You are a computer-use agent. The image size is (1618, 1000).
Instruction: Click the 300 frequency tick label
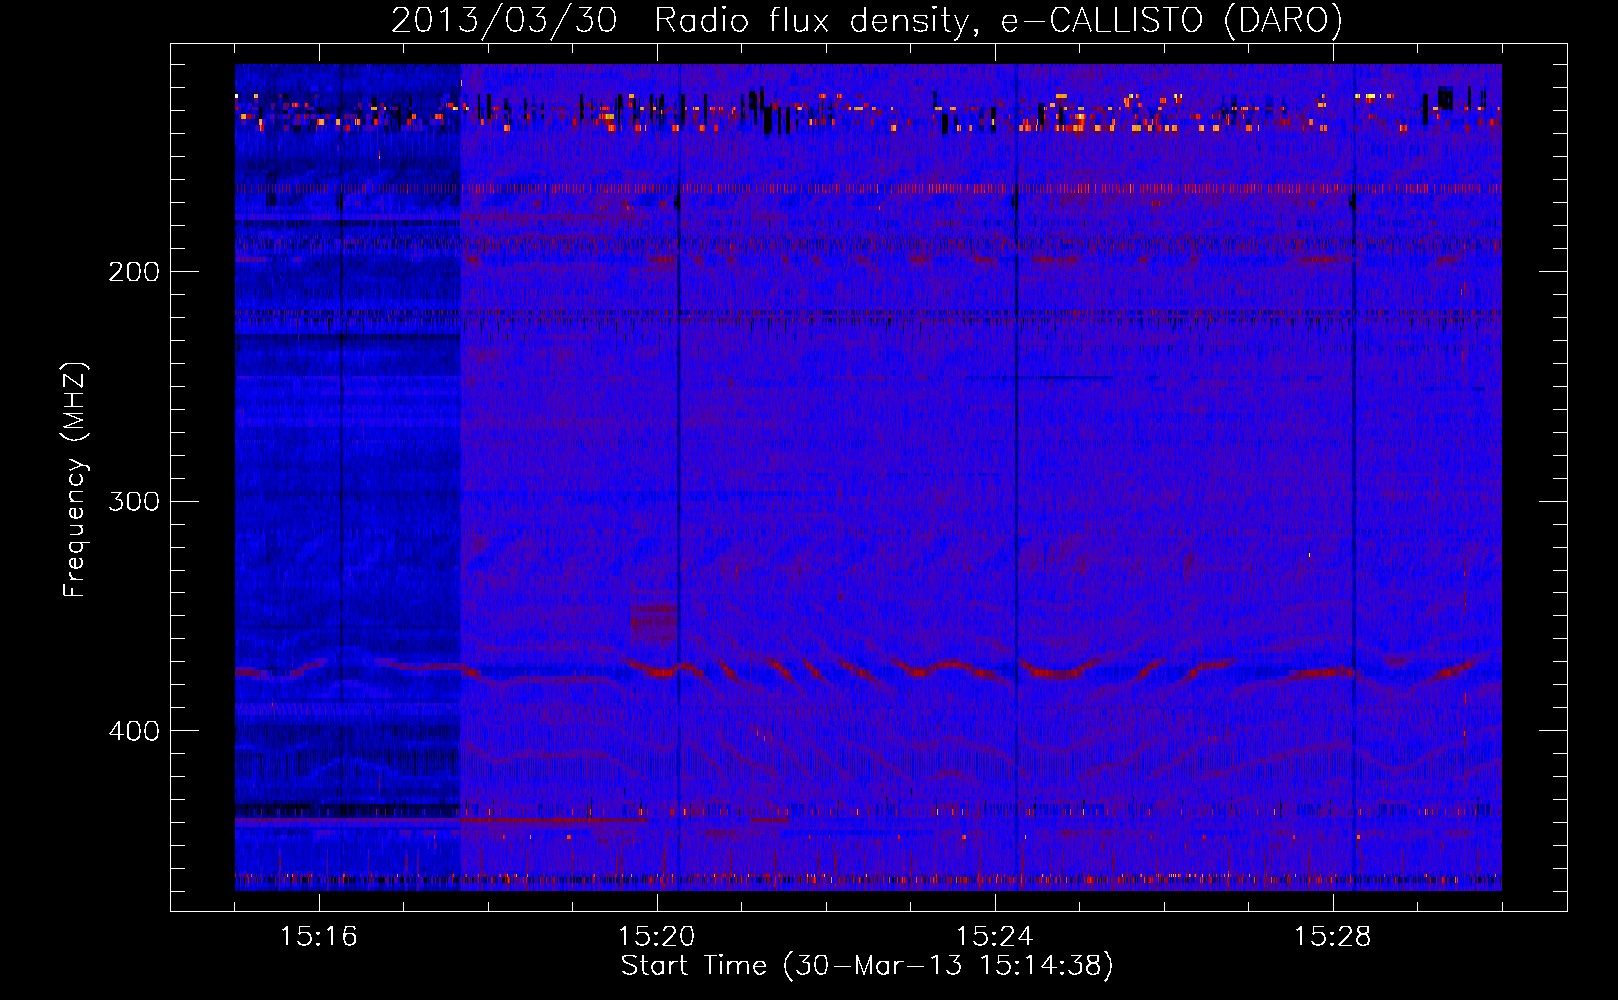point(133,500)
